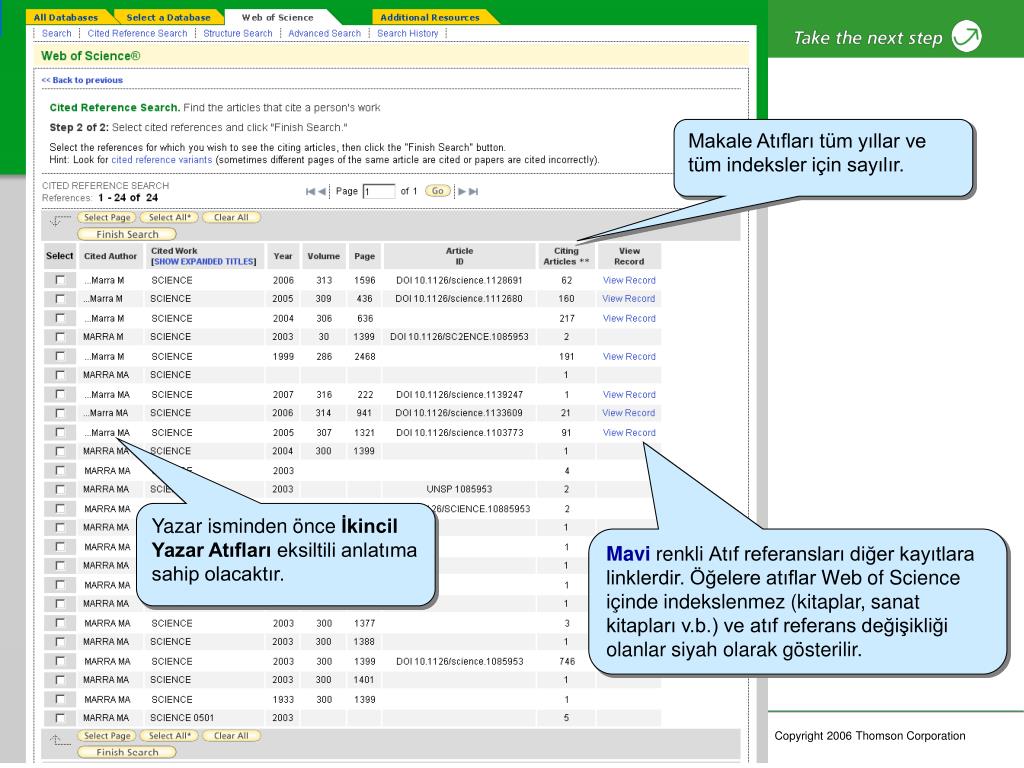The image size is (1024, 768).
Task: Click the bottom Clear All button
Action: coord(231,736)
